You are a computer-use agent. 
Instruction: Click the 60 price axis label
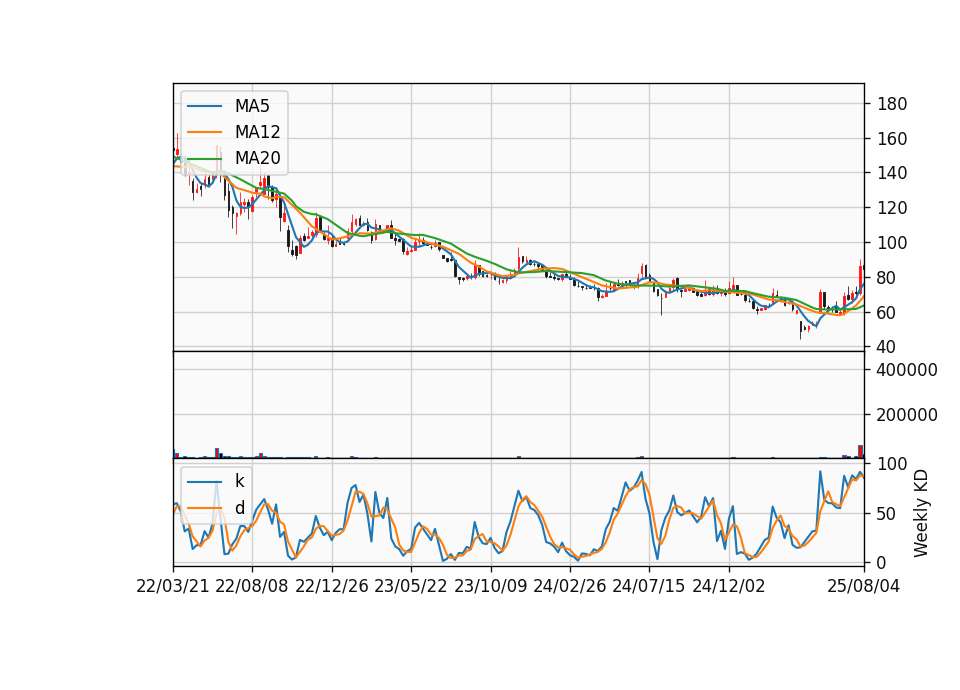tap(887, 313)
